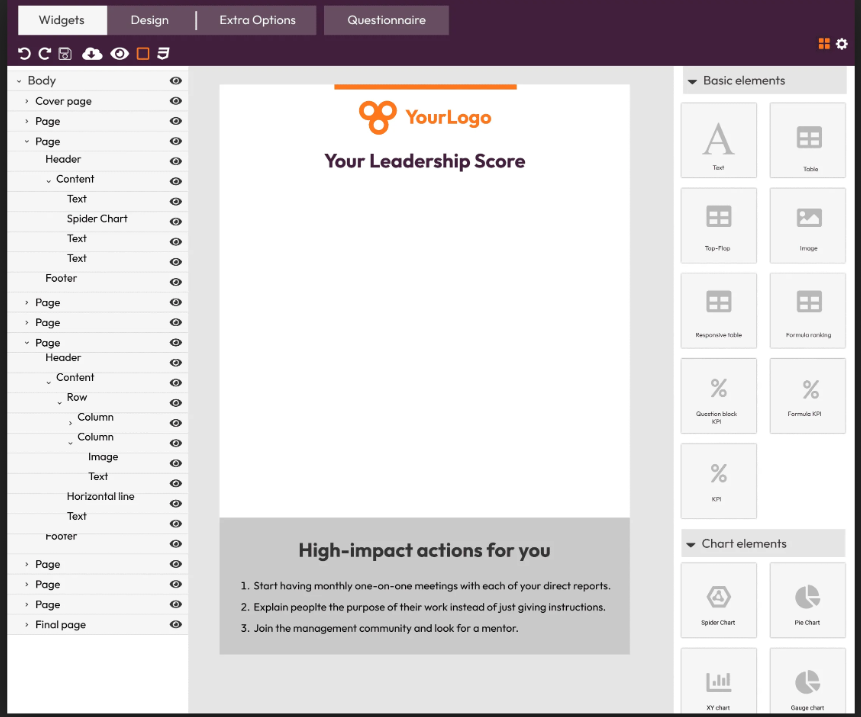Select the Spider Chart widget element
The width and height of the screenshot is (861, 717).
[718, 600]
